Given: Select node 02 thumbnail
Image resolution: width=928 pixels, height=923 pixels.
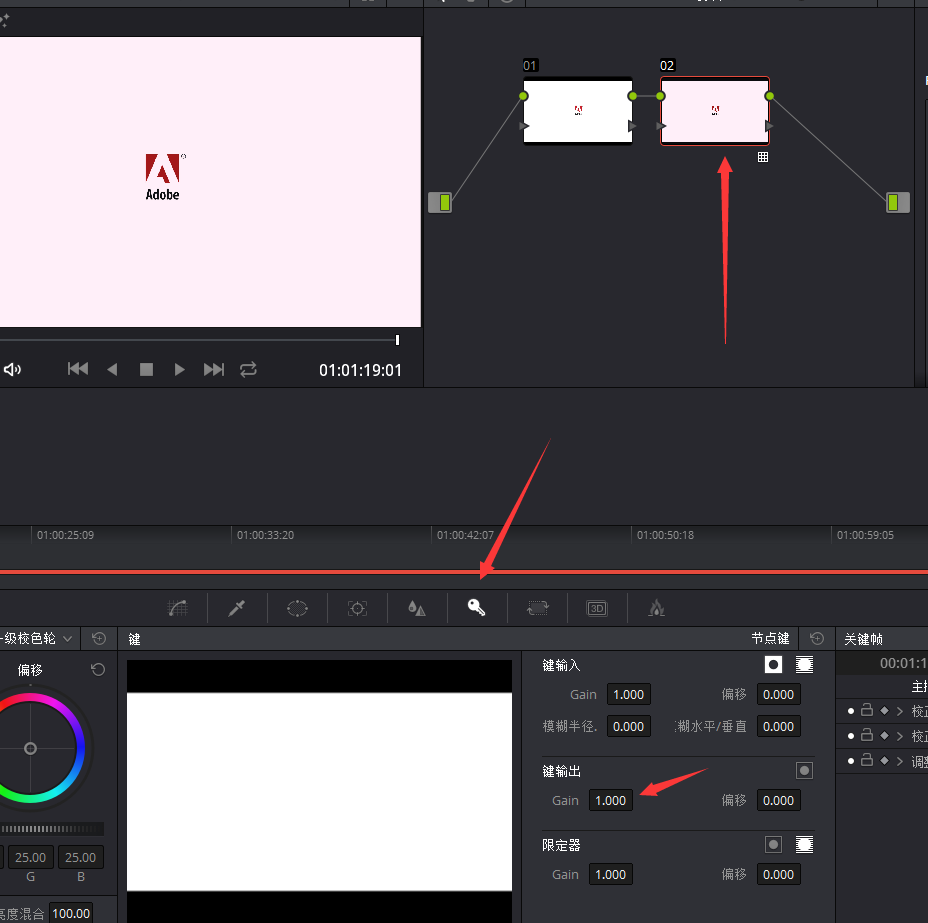Looking at the screenshot, I should point(715,111).
